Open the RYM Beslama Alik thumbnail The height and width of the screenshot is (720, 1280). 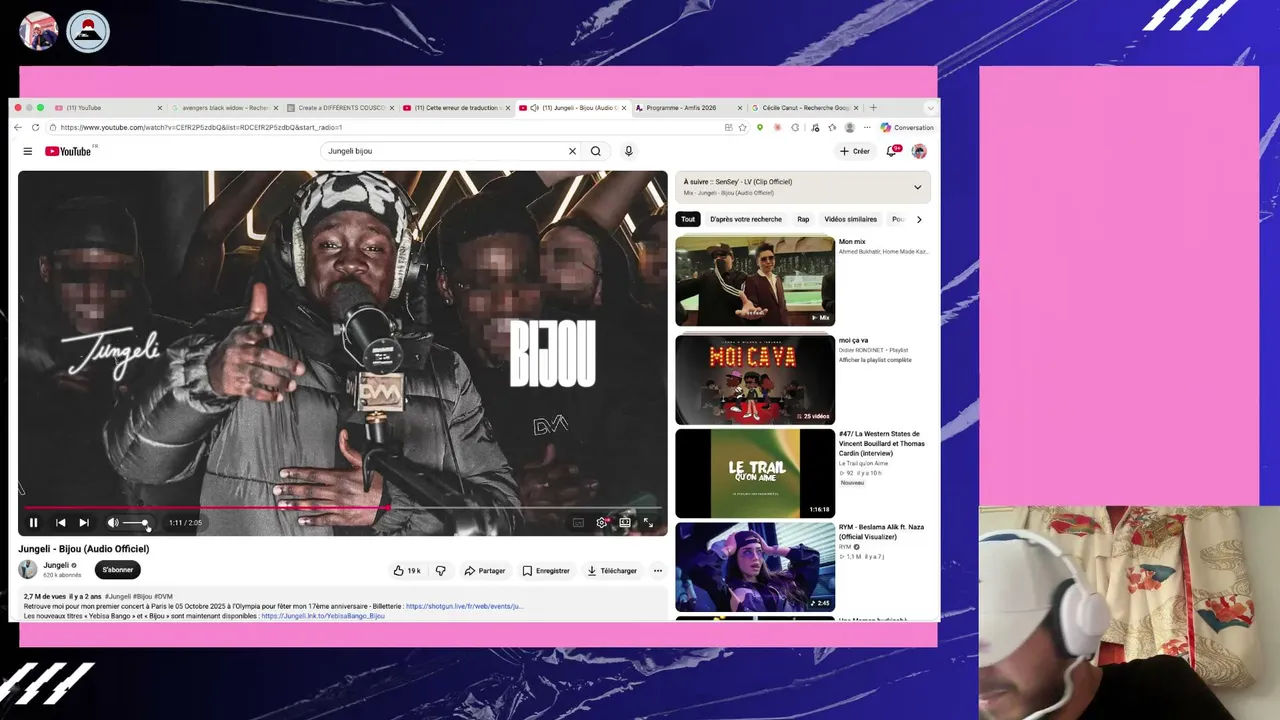(755, 567)
